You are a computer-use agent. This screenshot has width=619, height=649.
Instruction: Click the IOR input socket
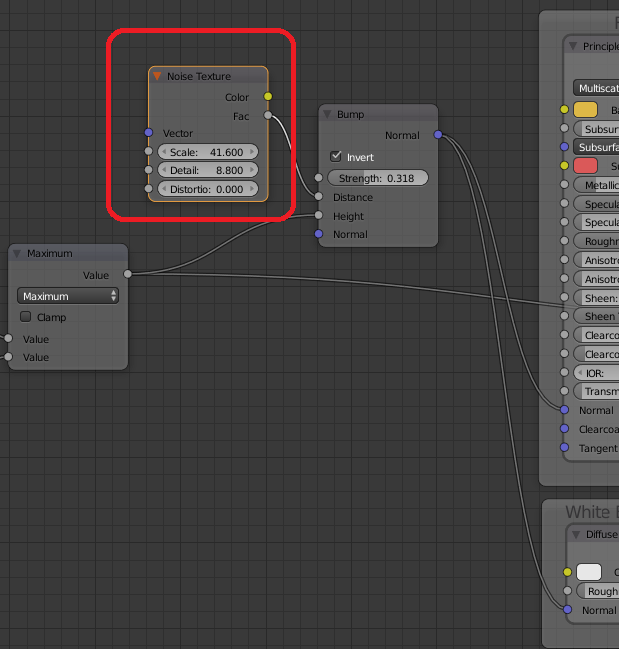pyautogui.click(x=564, y=372)
